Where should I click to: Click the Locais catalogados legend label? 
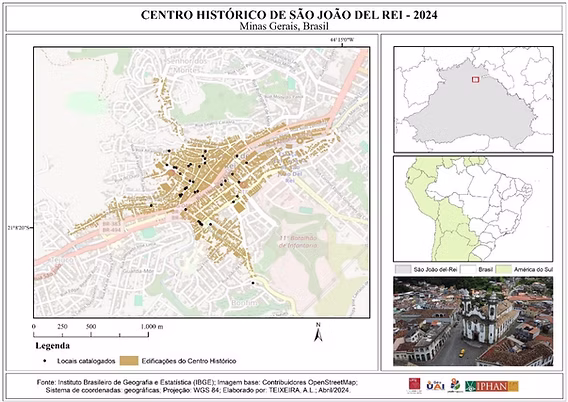tap(86, 361)
